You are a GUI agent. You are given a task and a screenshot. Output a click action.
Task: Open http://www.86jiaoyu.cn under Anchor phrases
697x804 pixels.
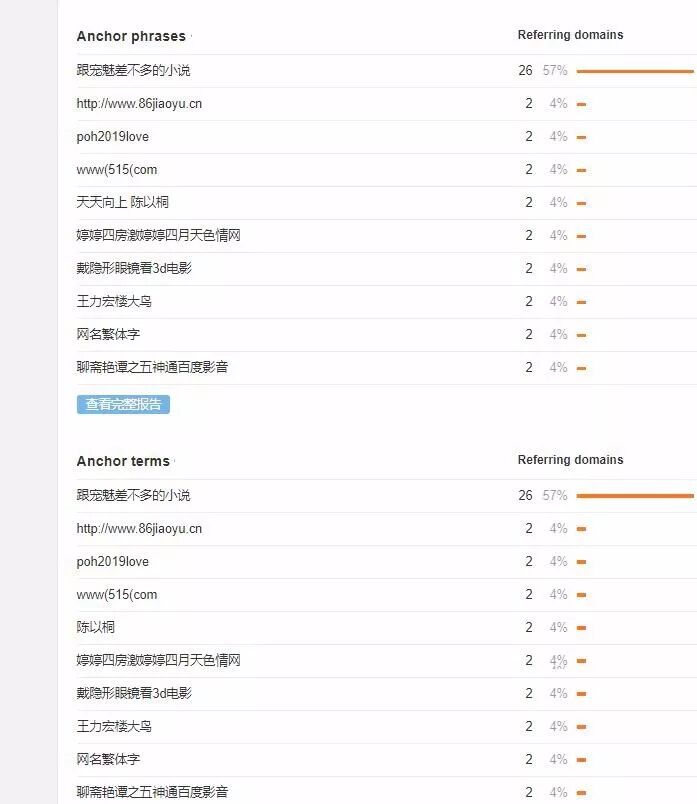[139, 104]
